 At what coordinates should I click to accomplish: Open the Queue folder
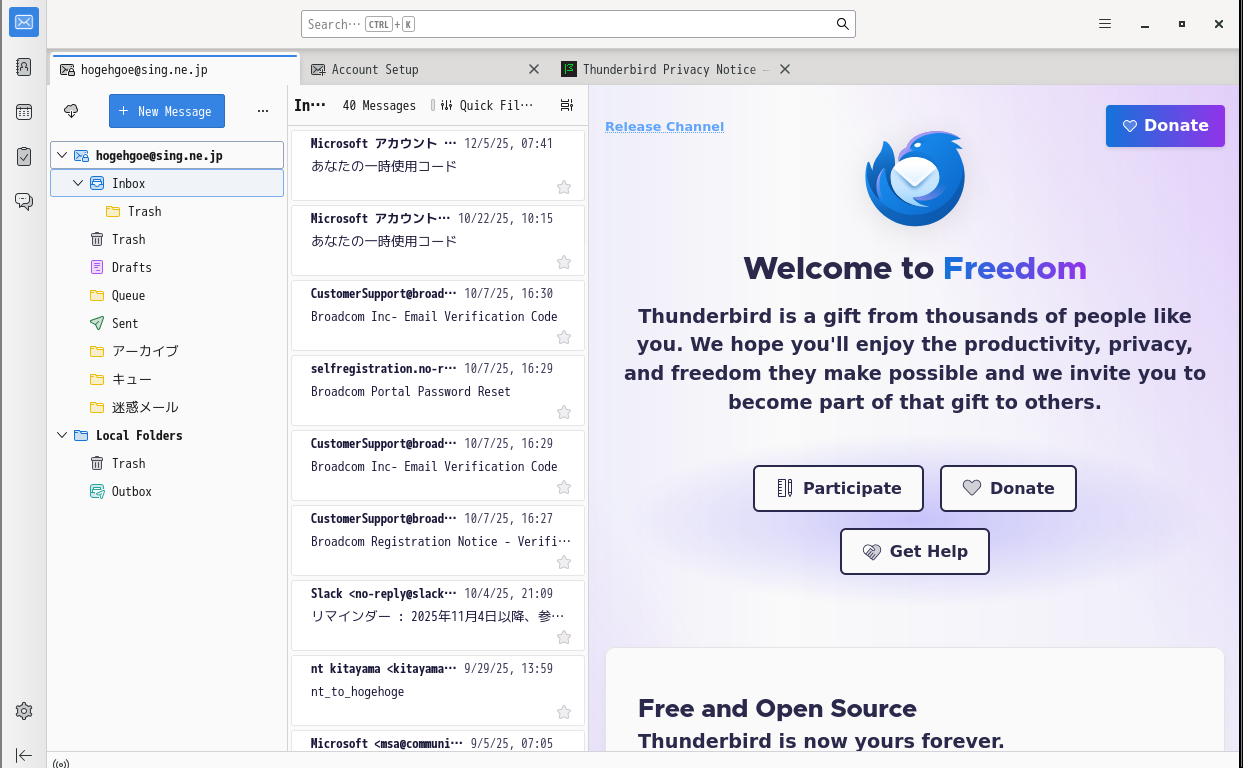[x=167, y=295]
